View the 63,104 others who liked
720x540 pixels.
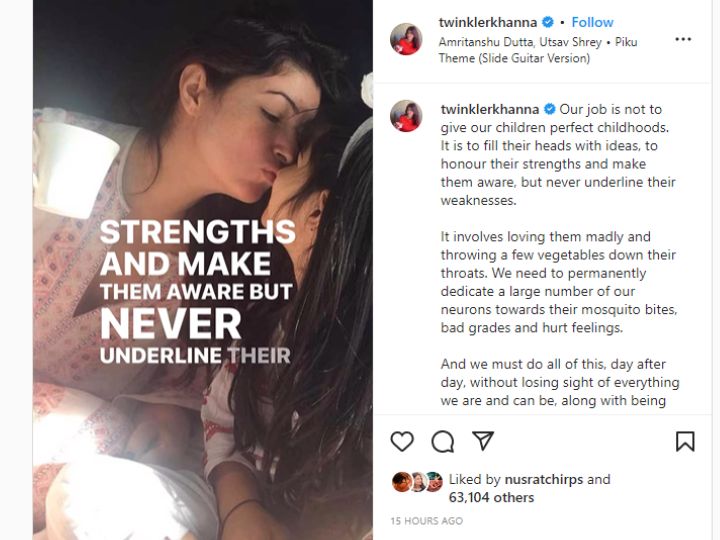491,497
